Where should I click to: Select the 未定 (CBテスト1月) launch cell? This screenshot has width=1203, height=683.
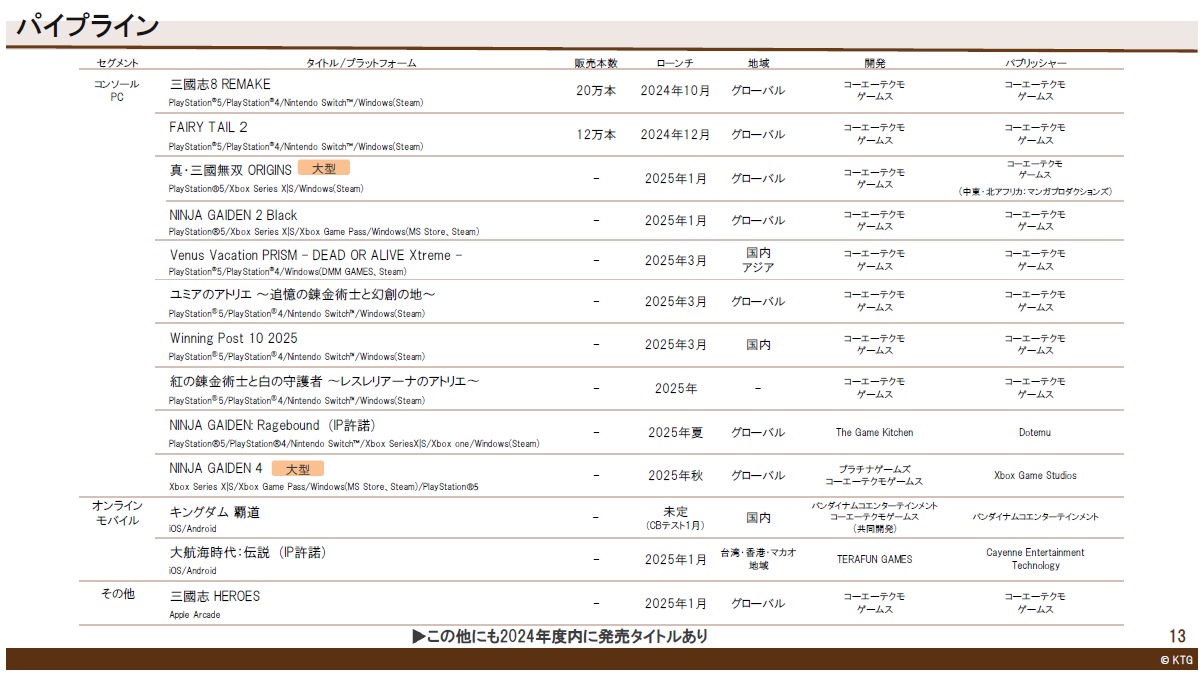click(x=675, y=517)
